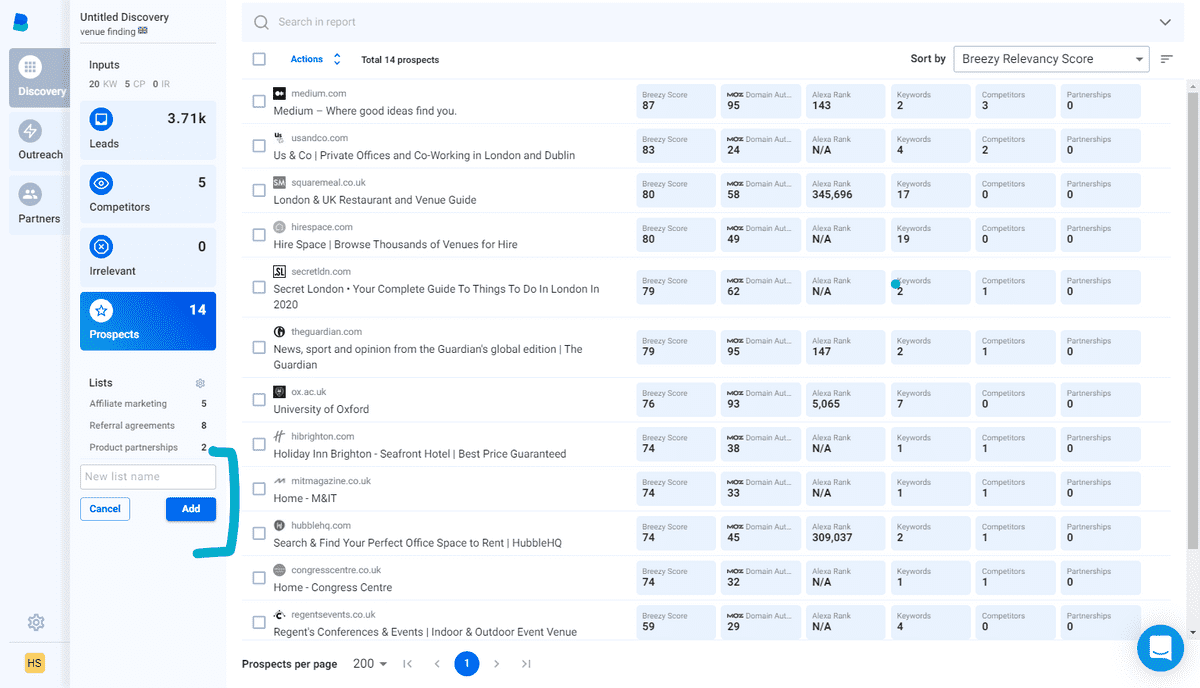Click the medium.com favicon
The width and height of the screenshot is (1200, 688).
pyautogui.click(x=280, y=94)
